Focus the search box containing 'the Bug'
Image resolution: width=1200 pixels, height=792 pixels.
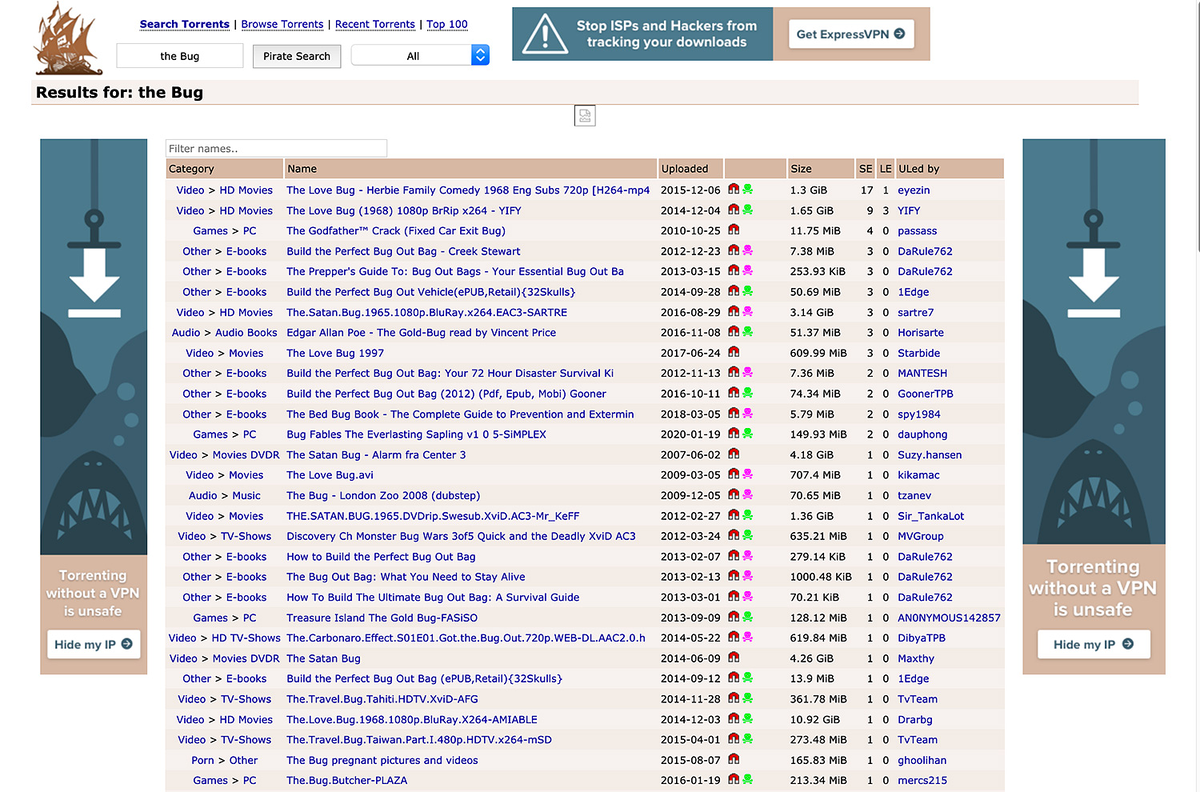pos(180,56)
